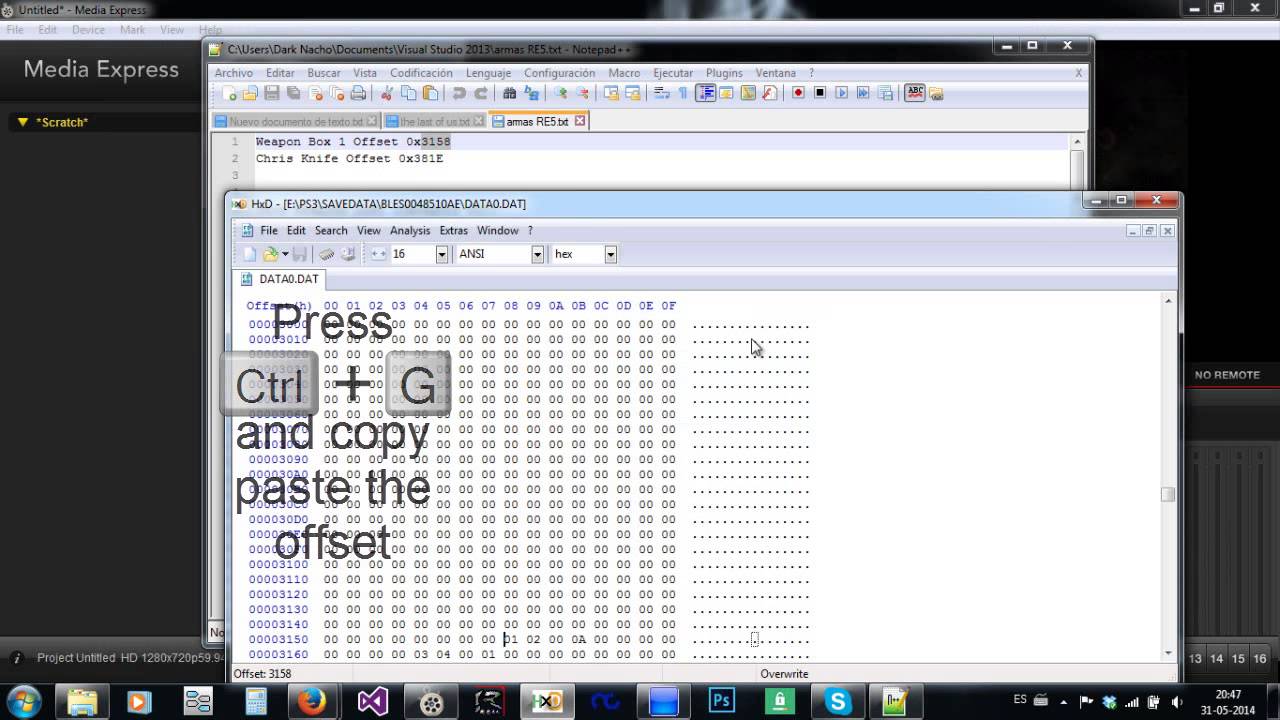Open the Windows calculator taskbar icon
Viewport: 1280px width, 720px height.
(x=256, y=701)
